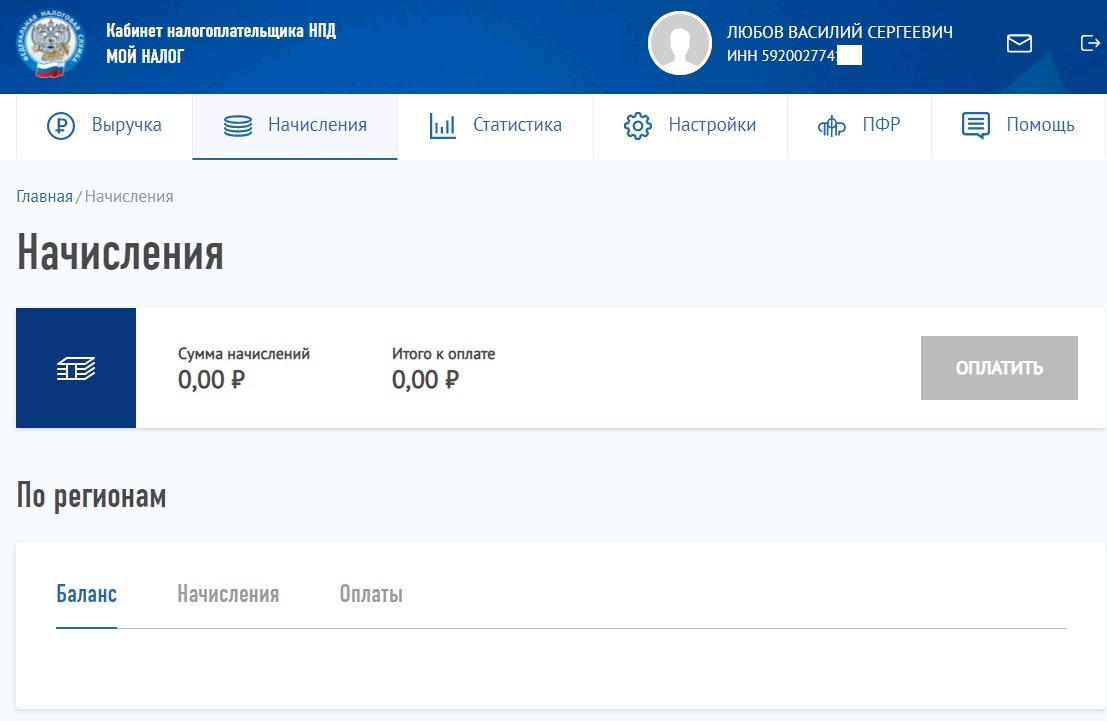This screenshot has height=721, width=1107.
Task: Select the Начисления tab under По регионам
Action: coord(228,594)
